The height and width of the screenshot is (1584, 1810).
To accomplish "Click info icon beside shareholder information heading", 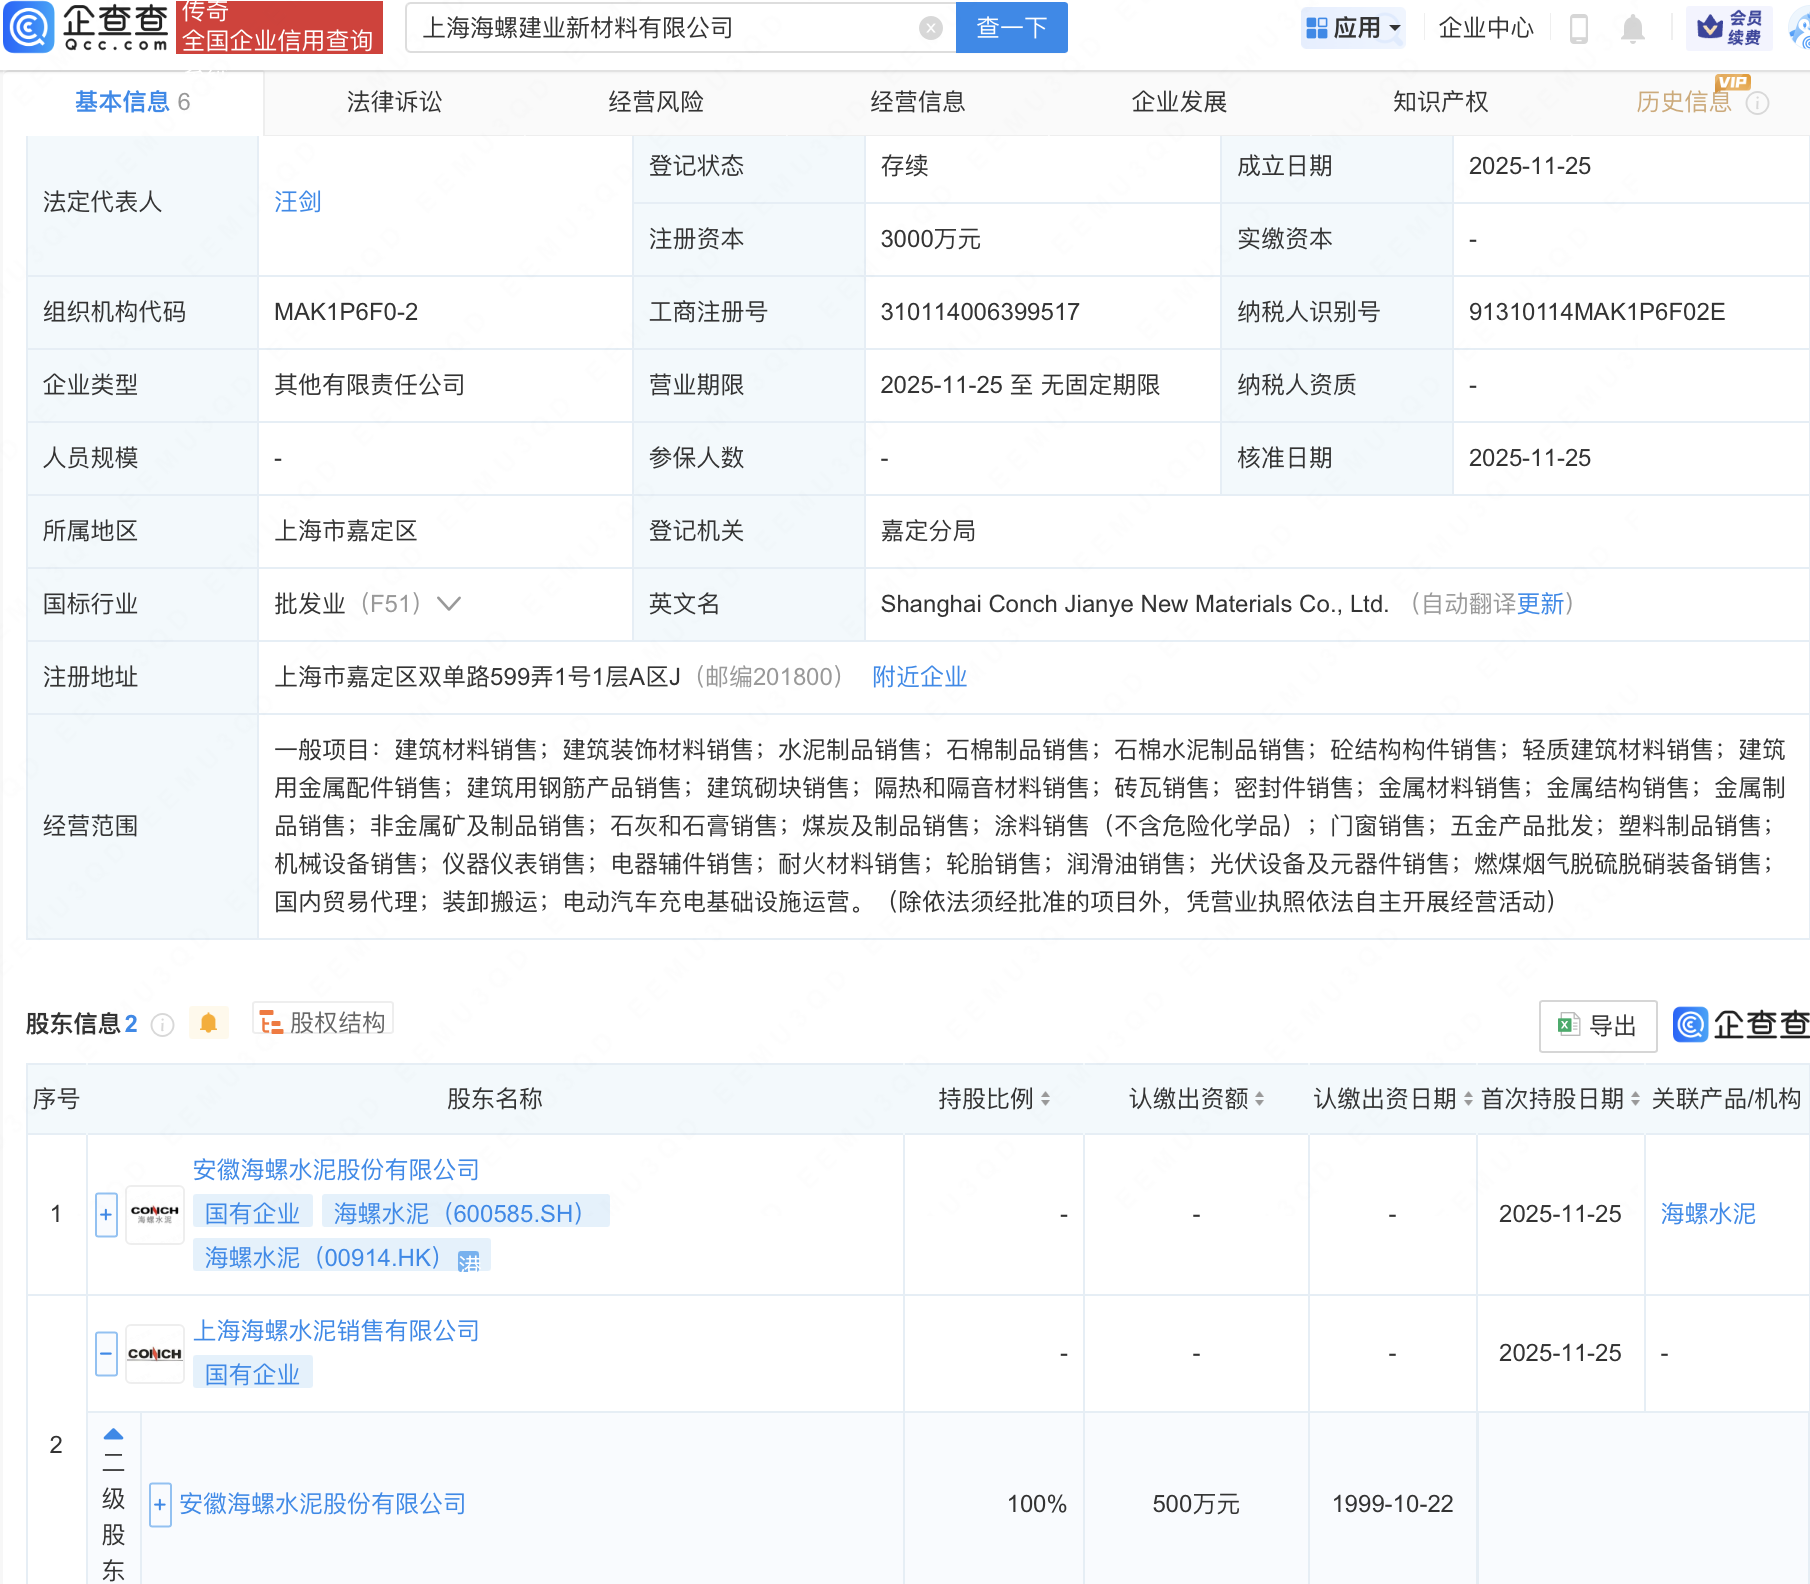I will 162,1025.
